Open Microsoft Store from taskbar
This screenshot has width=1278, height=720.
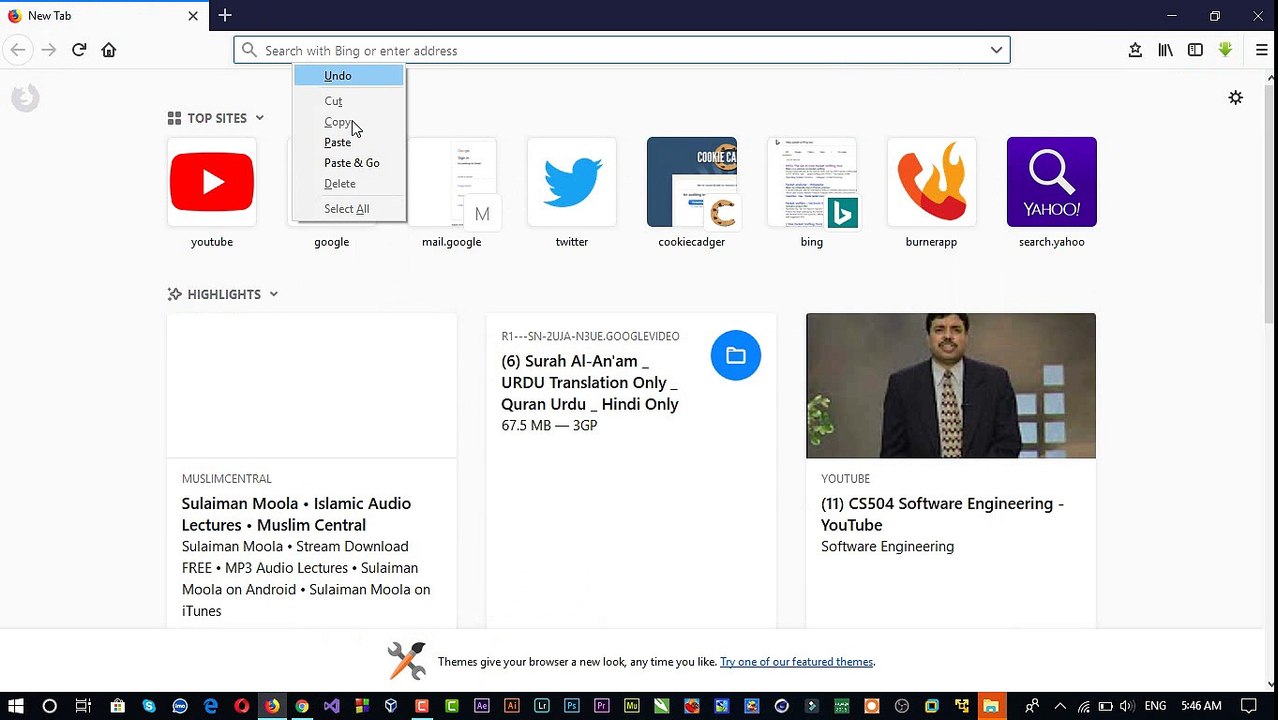117,706
